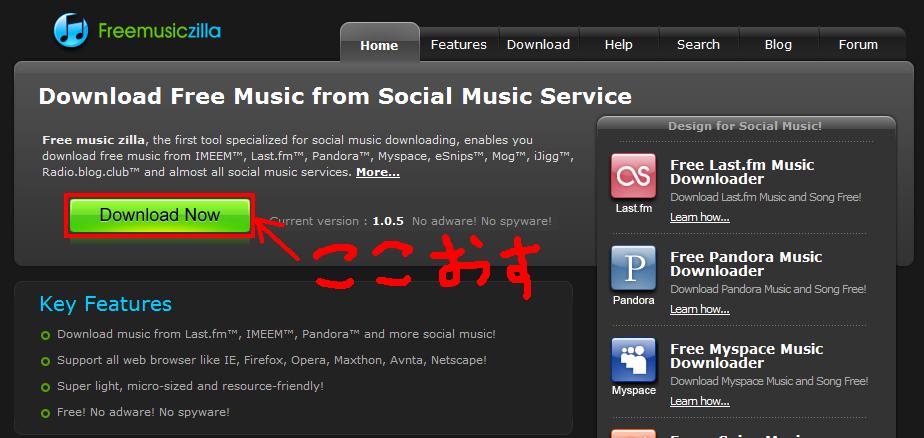Click Support all web browser feature line

(x=272, y=360)
